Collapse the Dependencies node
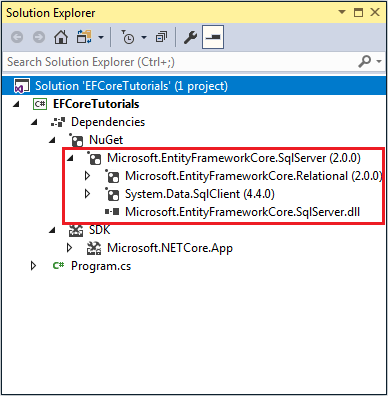The image size is (391, 398). tap(34, 122)
